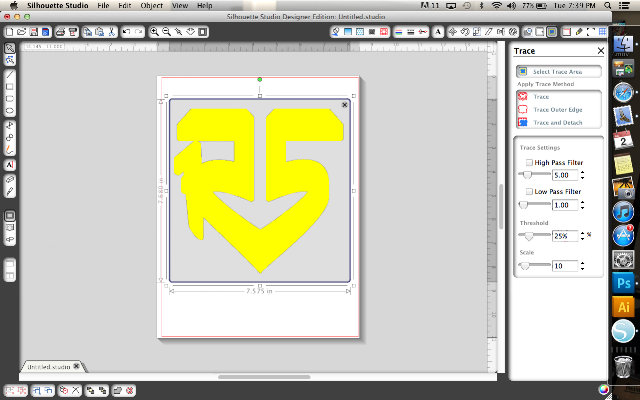The width and height of the screenshot is (640, 400).
Task: Fit the page to window
Action: click(x=203, y=32)
